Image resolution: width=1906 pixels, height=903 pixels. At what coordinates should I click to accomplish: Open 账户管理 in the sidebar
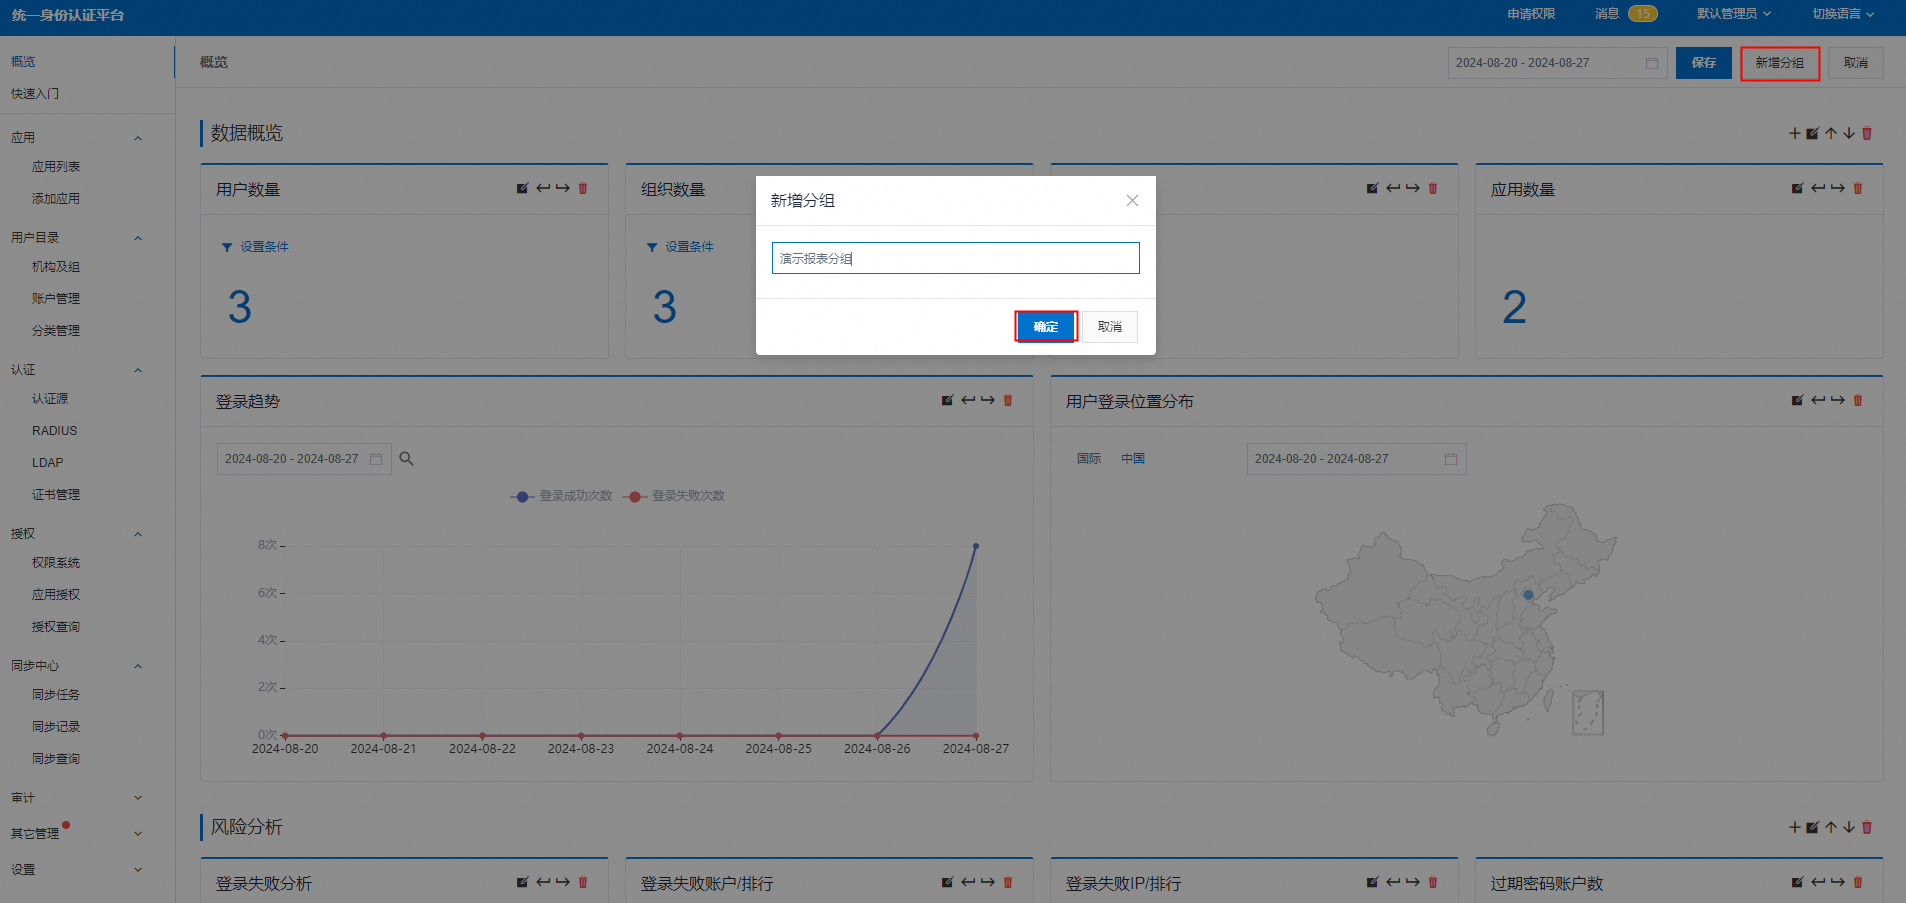pyautogui.click(x=56, y=299)
